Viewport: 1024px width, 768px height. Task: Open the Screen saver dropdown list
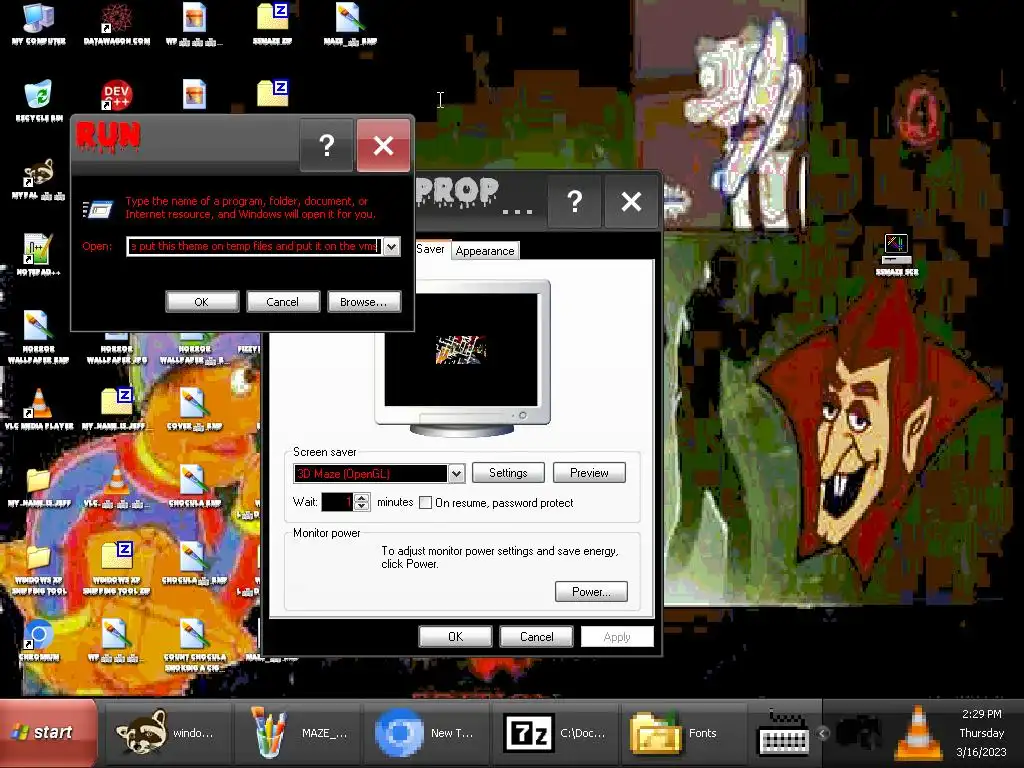tap(456, 473)
